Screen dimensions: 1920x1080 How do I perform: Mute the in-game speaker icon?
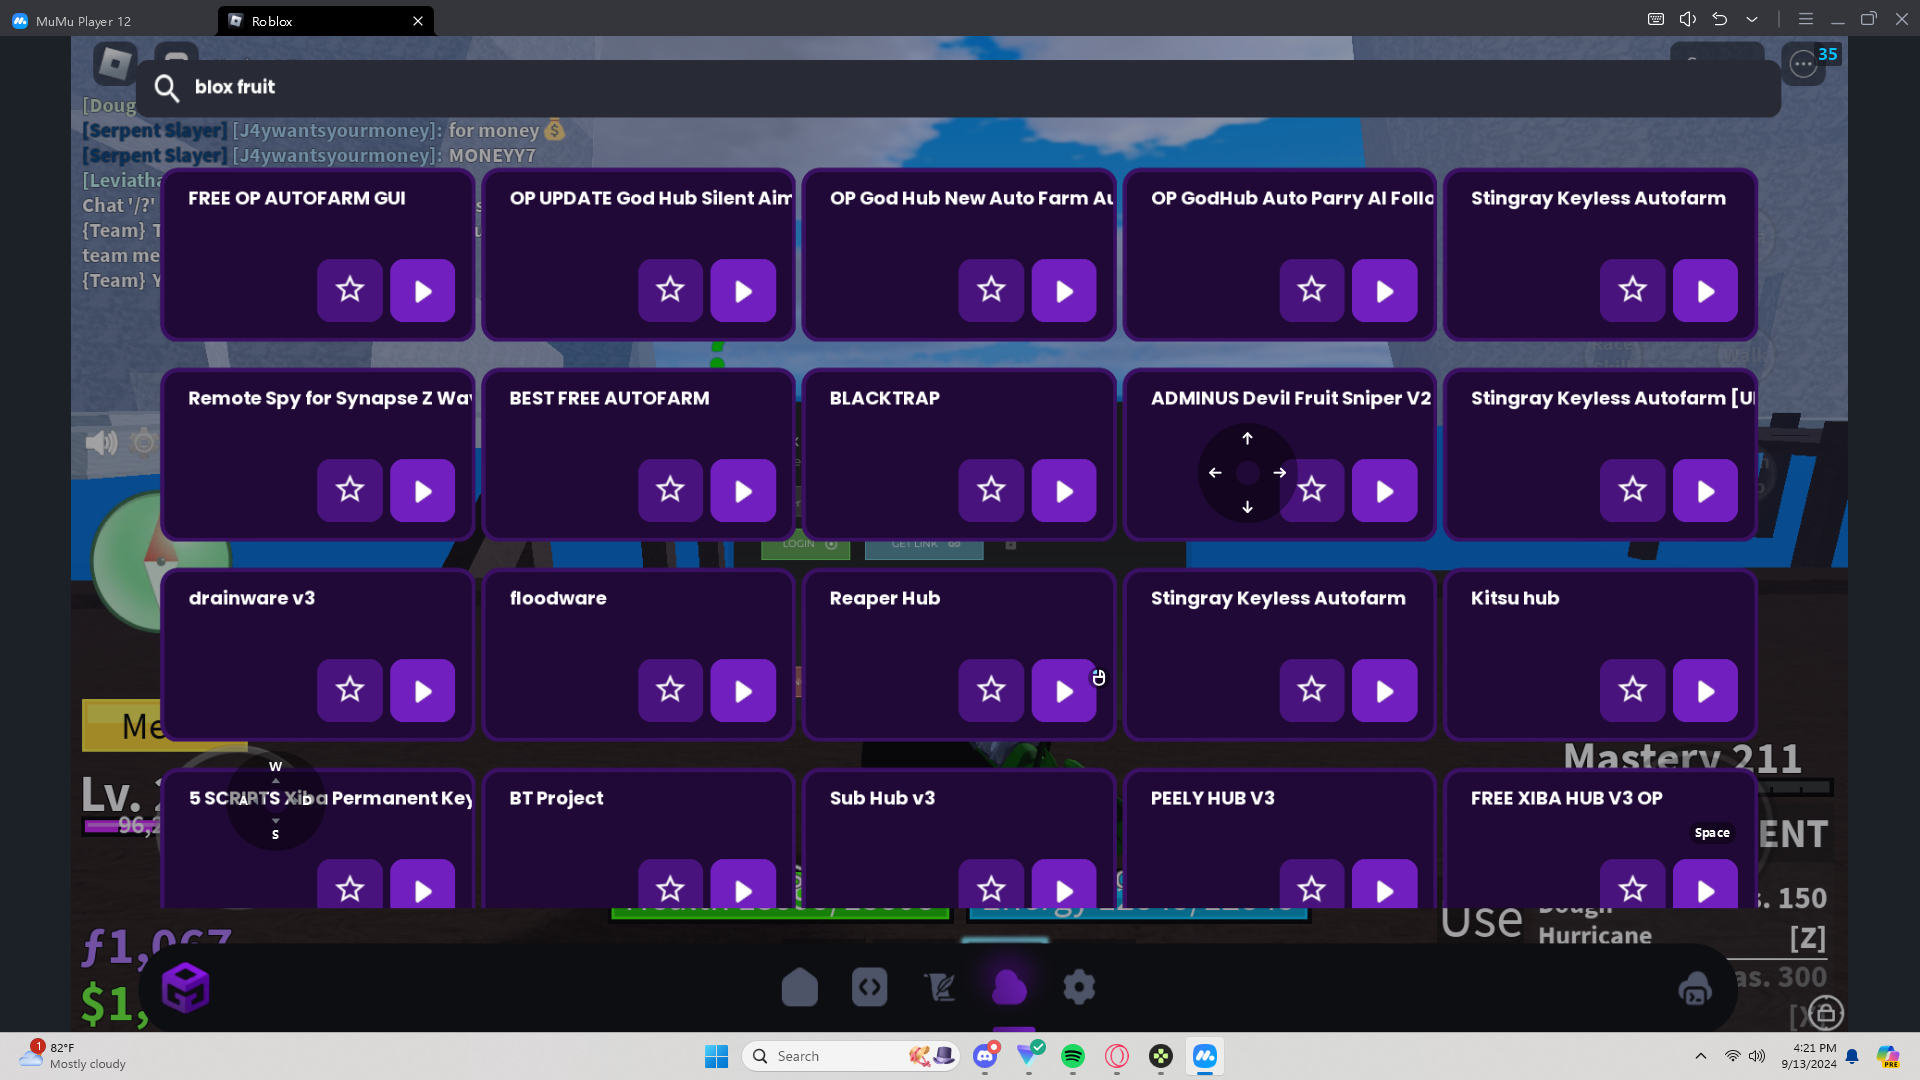pyautogui.click(x=101, y=442)
